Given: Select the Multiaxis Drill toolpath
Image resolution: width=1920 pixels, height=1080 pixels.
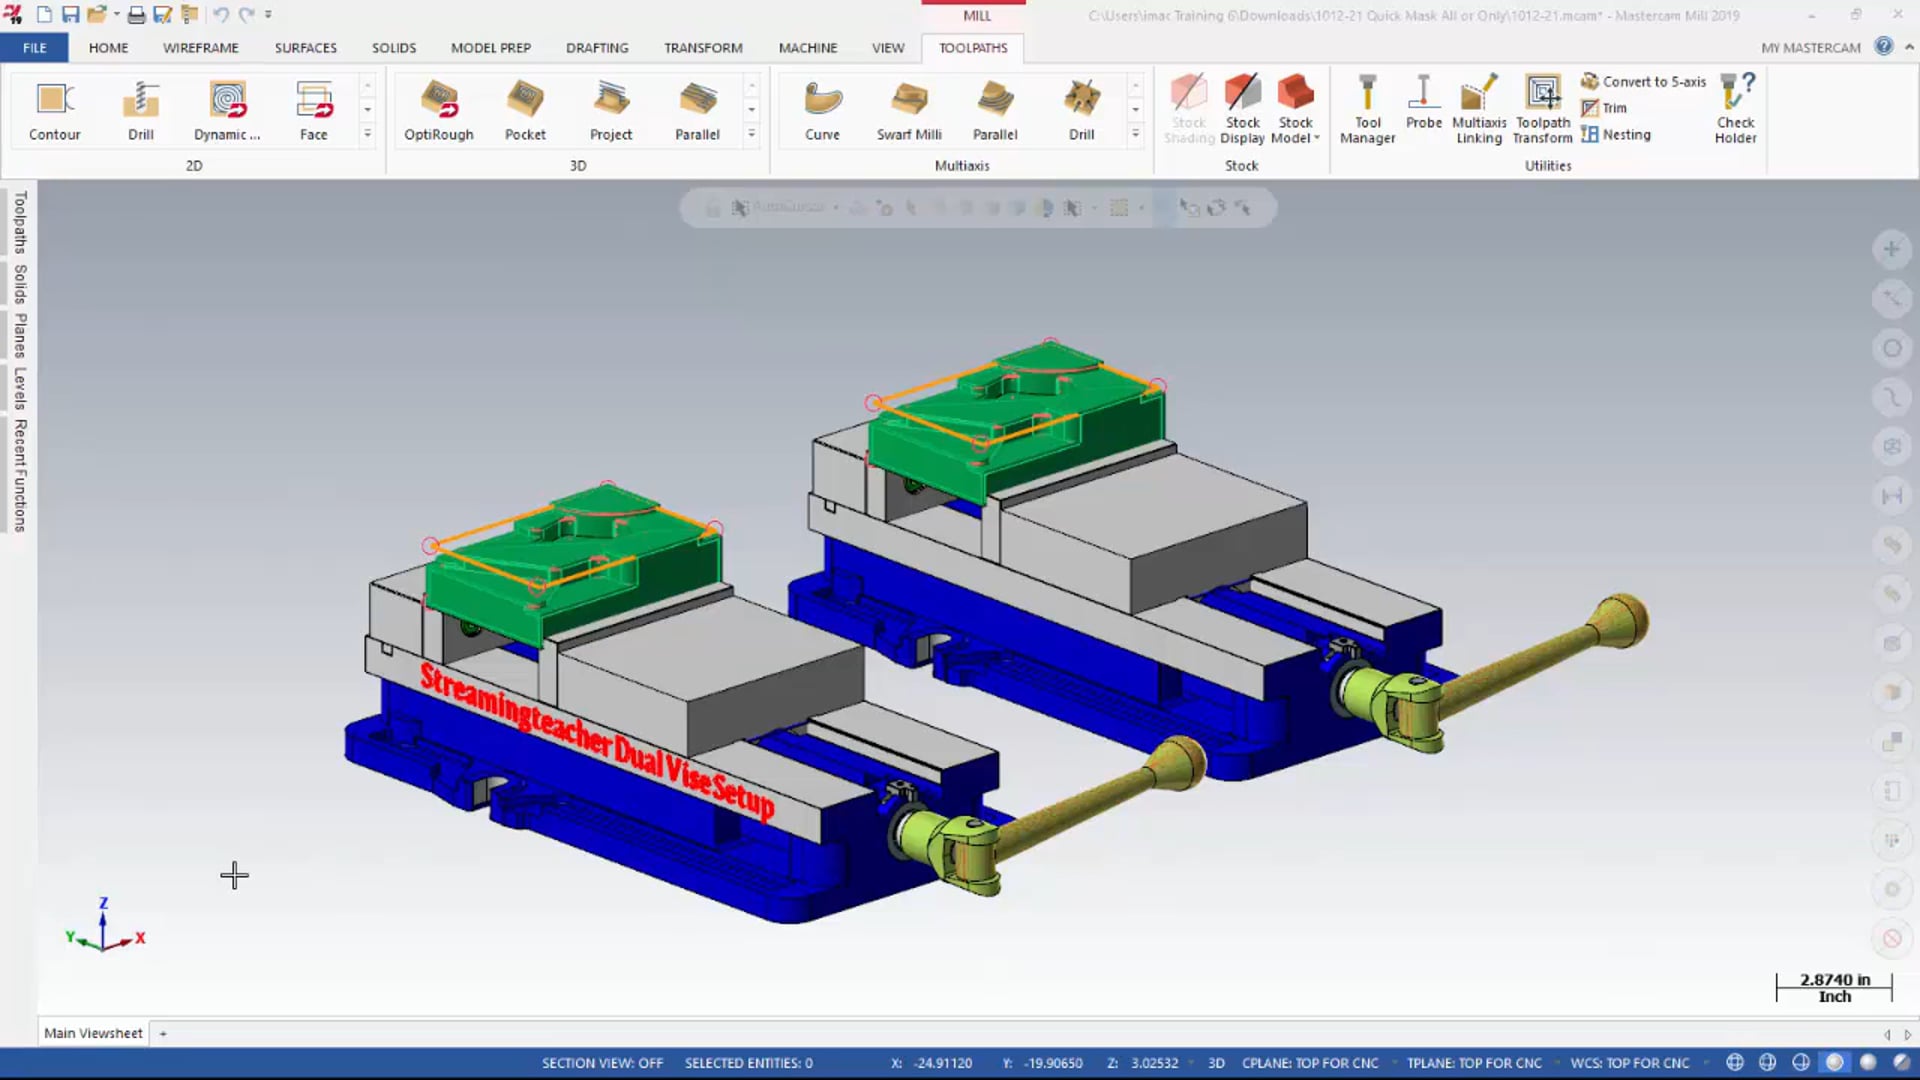Looking at the screenshot, I should coord(1081,111).
